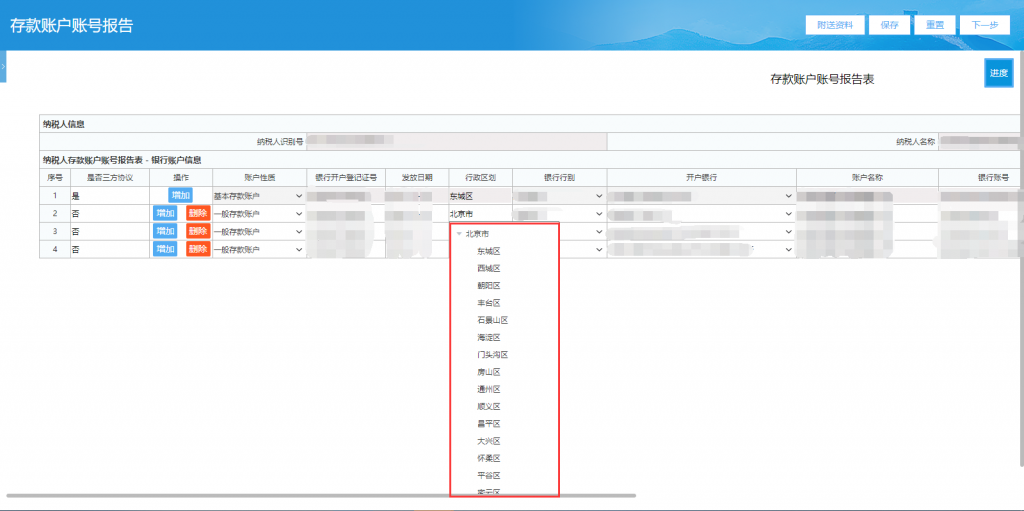Select 北京市 in the region tree
Viewport: 1024px width, 511px height.
[x=477, y=234]
